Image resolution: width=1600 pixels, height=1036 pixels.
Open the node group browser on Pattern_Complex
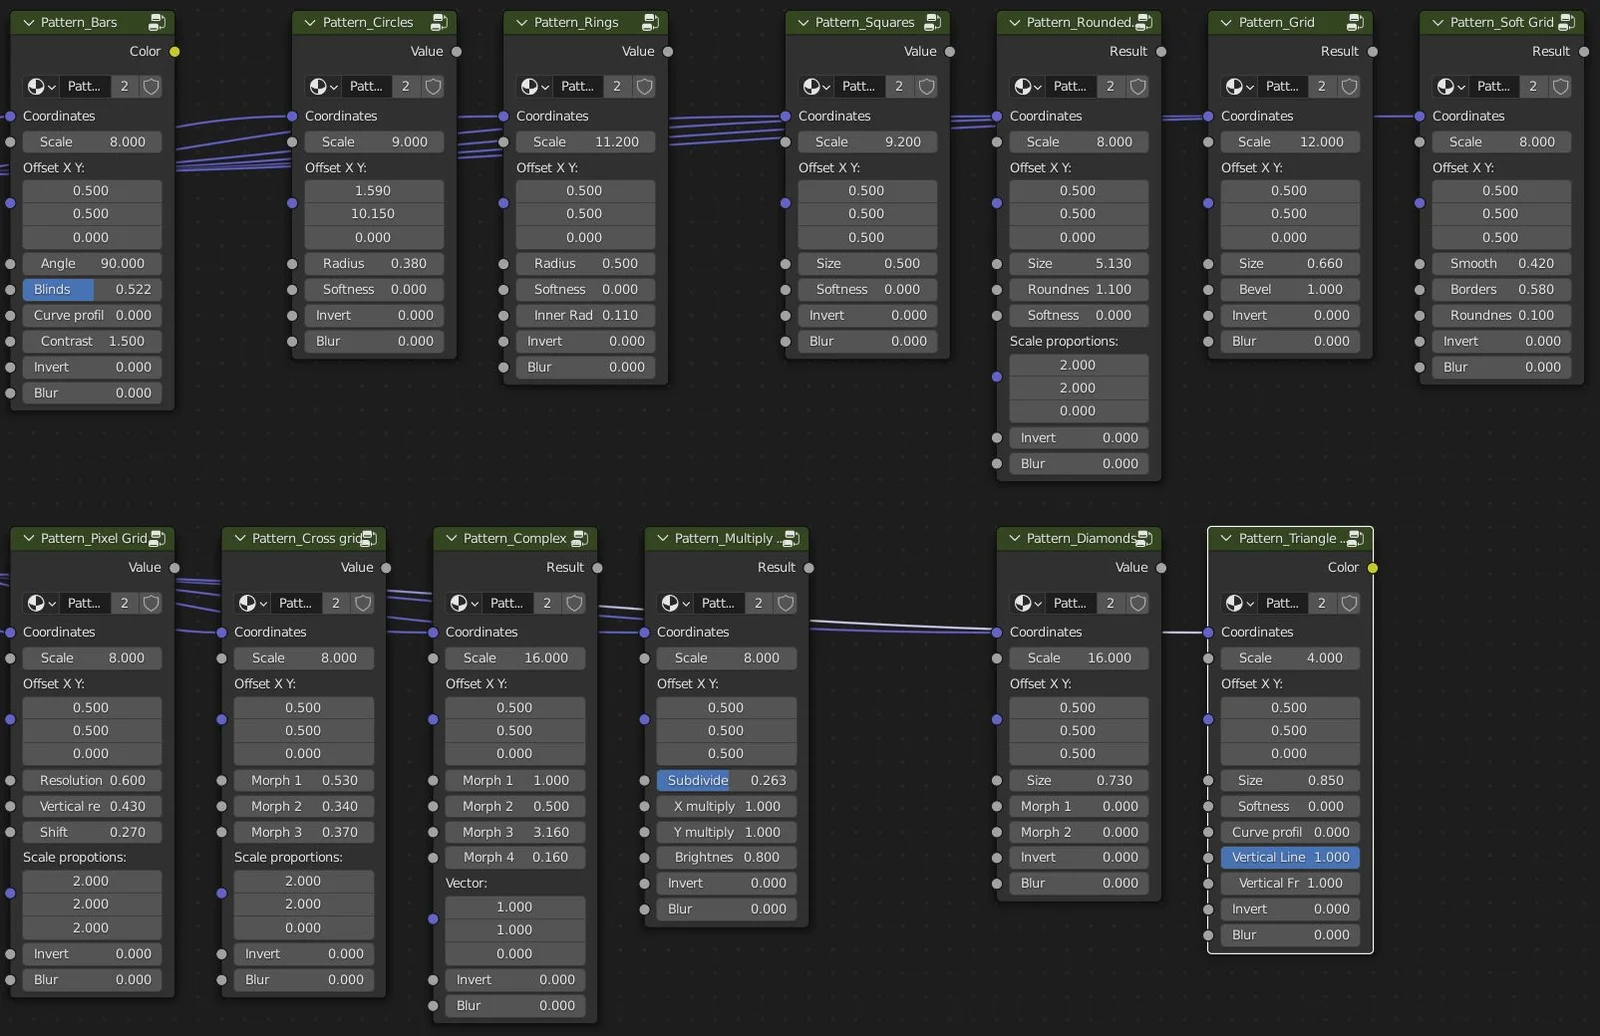[x=462, y=603]
